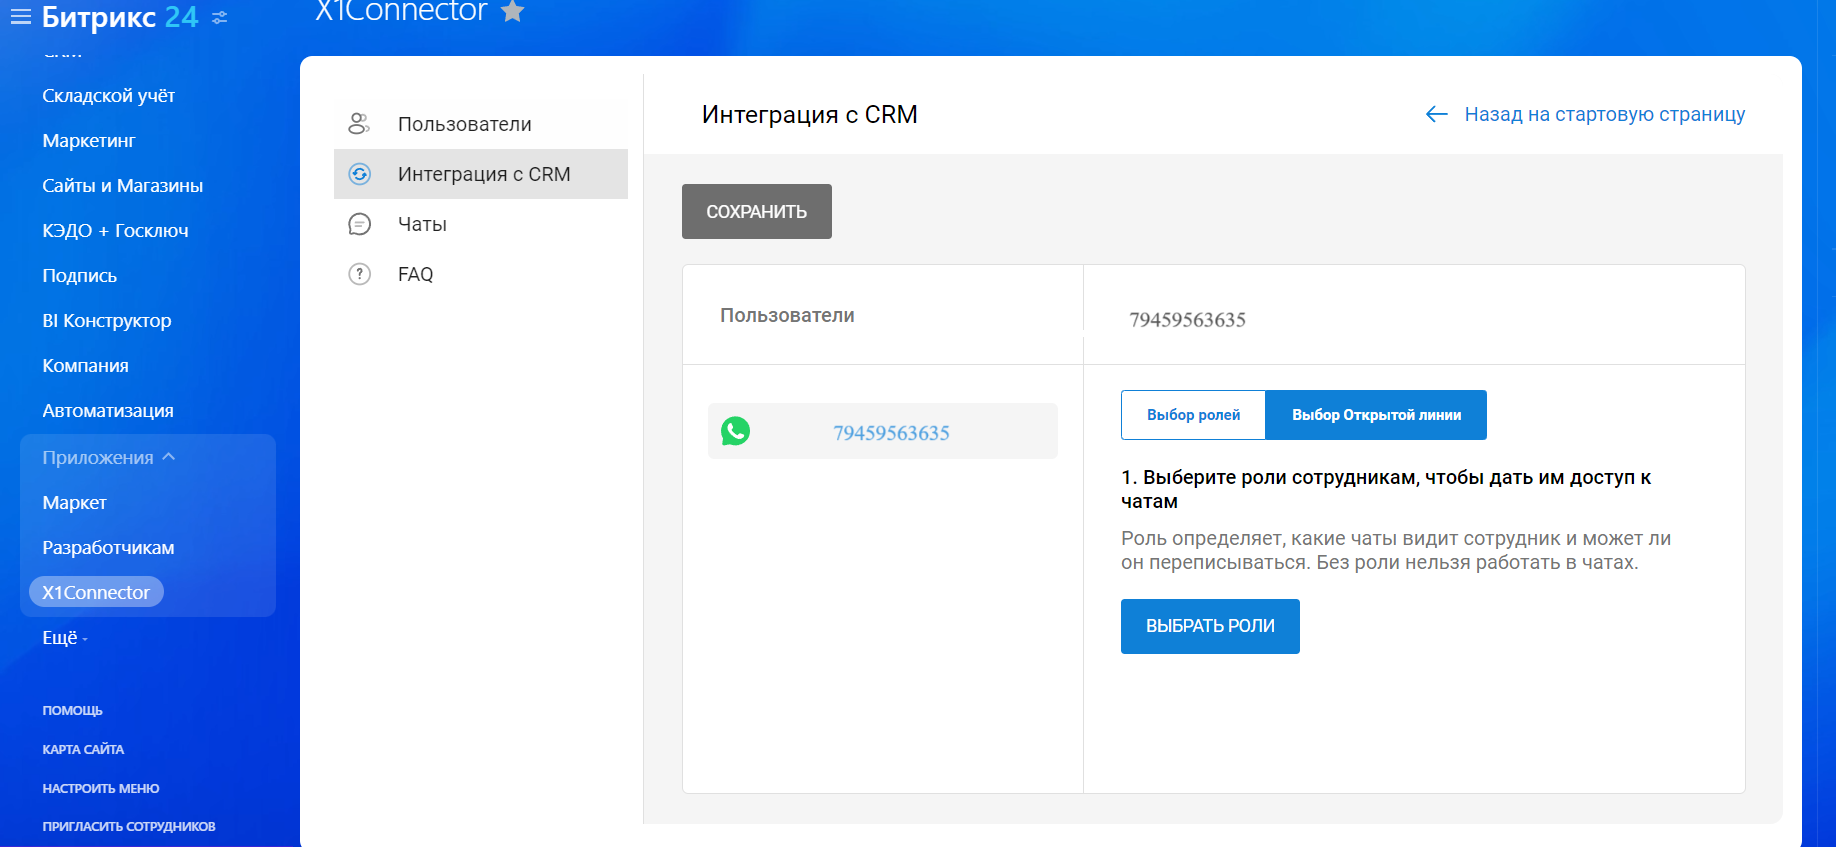Switch to Выбор Открытой линии tab

click(1376, 415)
